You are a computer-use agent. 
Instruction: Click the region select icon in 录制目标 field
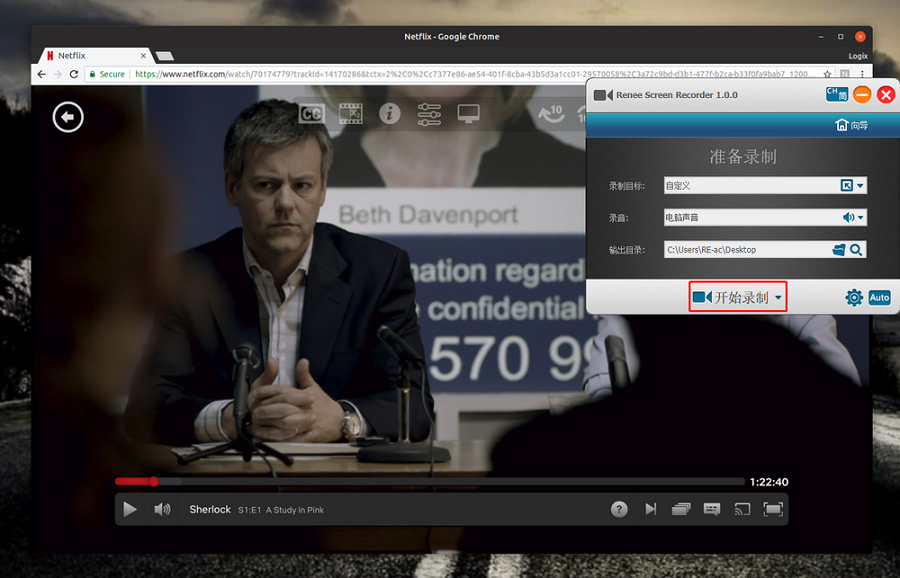point(847,185)
